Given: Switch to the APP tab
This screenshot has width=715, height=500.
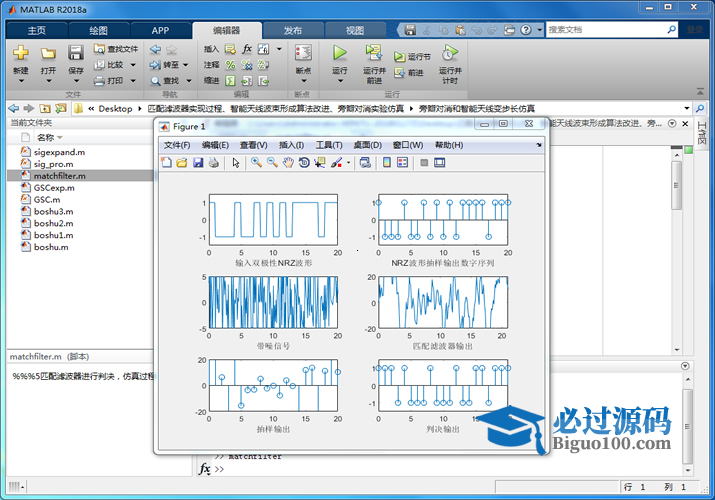Looking at the screenshot, I should click(x=160, y=31).
